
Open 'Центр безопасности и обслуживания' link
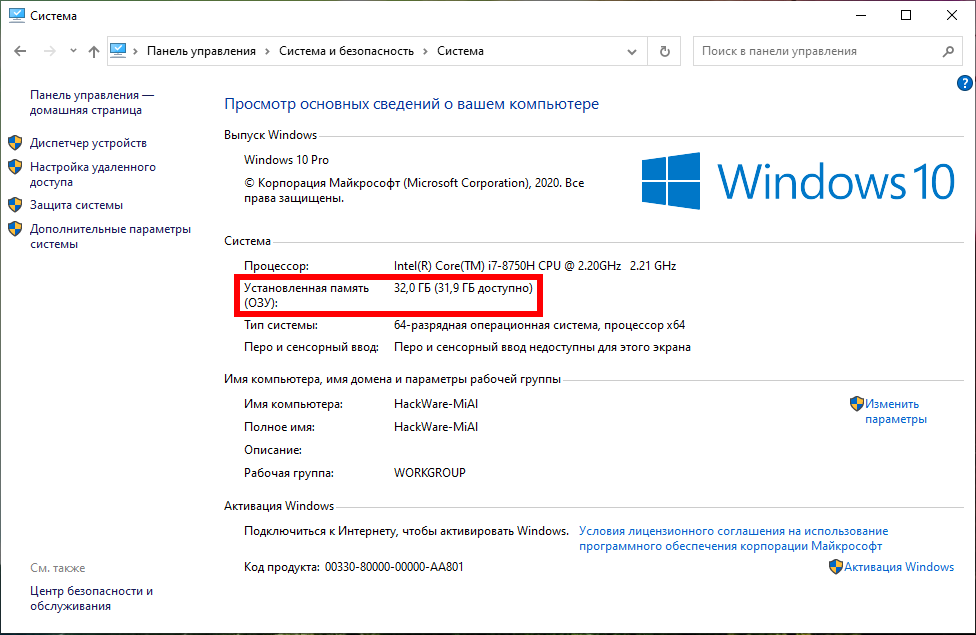92,598
